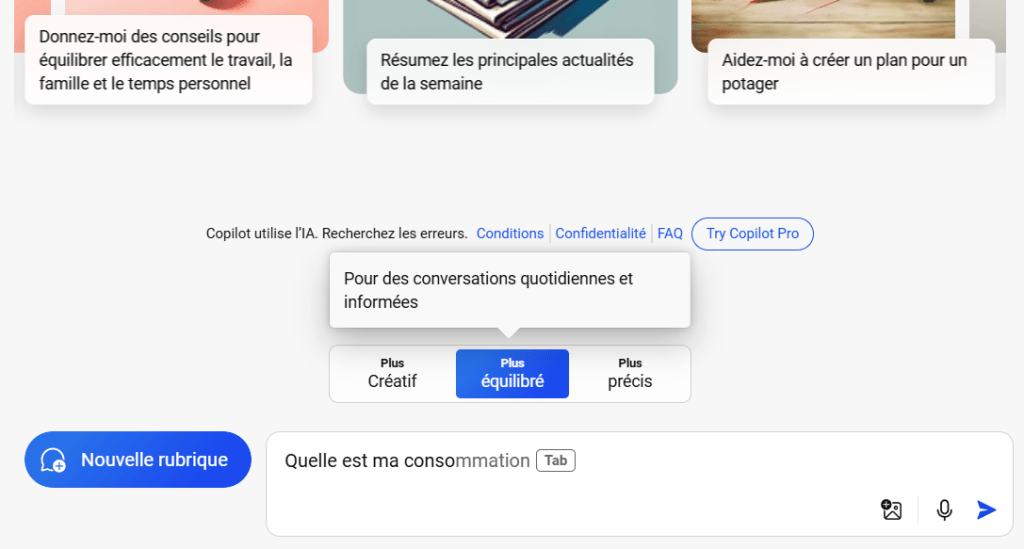Open the Confidentialité link
Viewport: 1024px width, 549px height.
point(600,233)
